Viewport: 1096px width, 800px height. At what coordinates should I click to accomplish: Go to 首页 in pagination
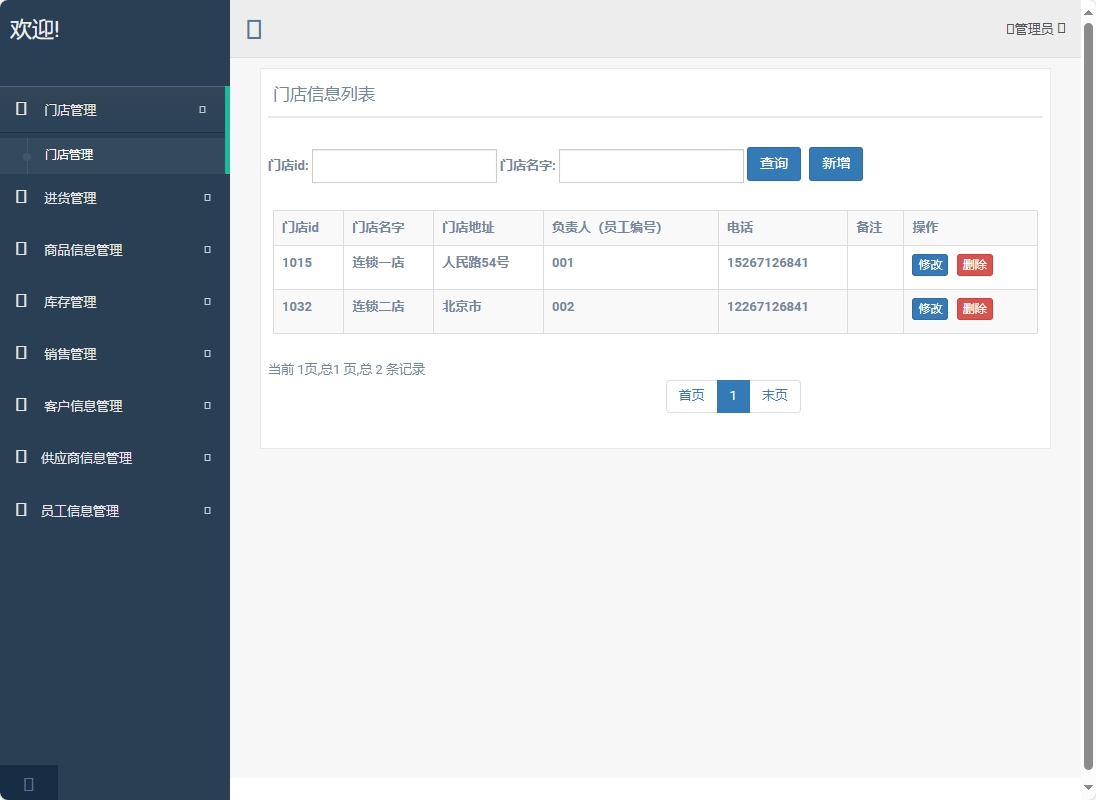tap(692, 396)
